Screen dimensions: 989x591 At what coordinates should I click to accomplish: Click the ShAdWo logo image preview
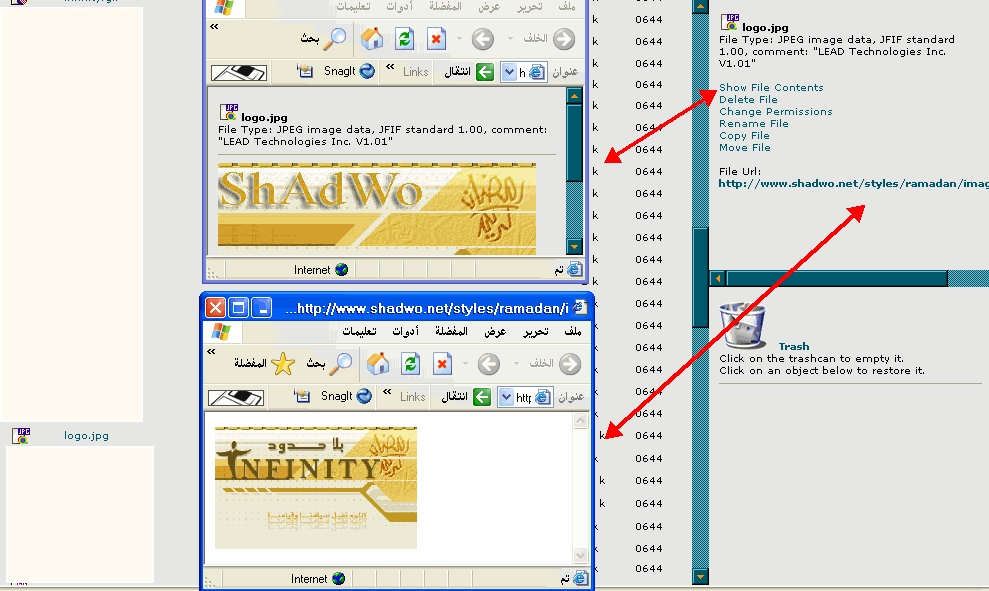[377, 209]
